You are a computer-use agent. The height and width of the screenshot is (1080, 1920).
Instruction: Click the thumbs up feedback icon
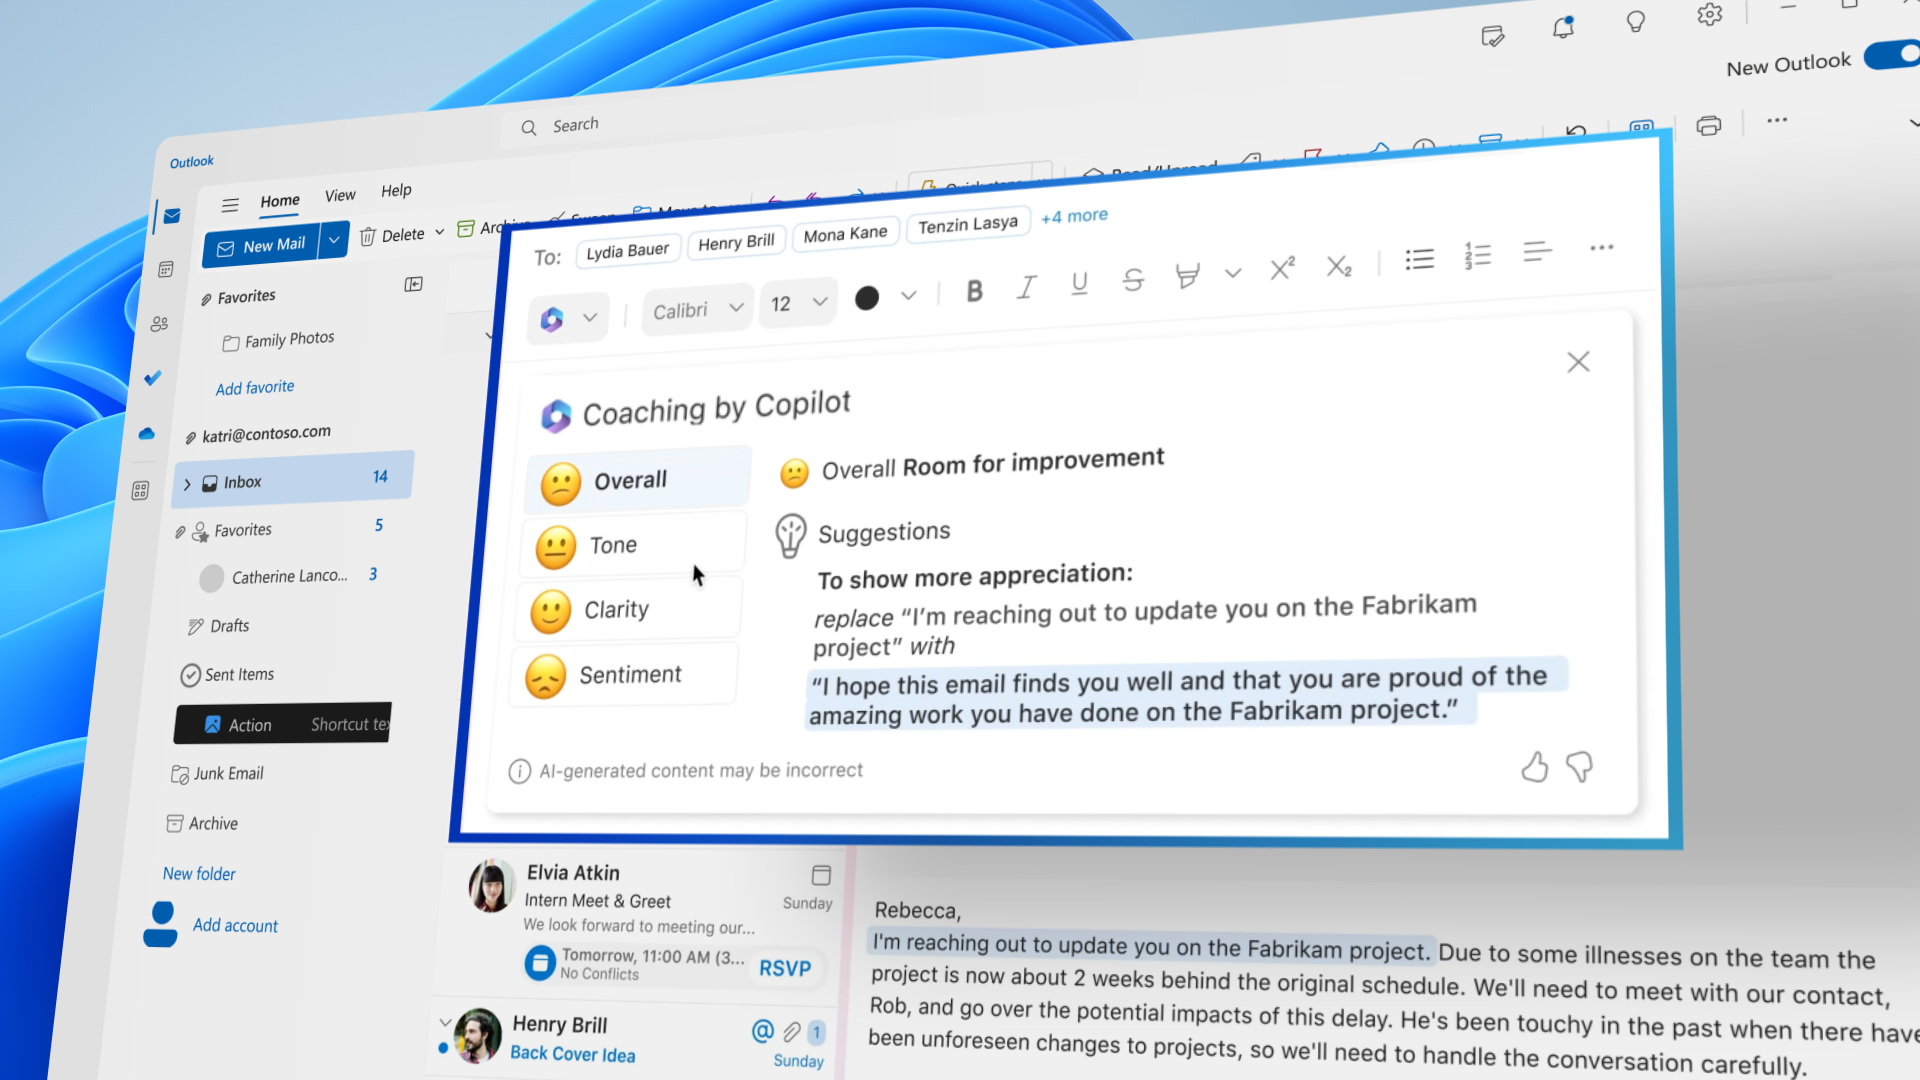[1534, 765]
